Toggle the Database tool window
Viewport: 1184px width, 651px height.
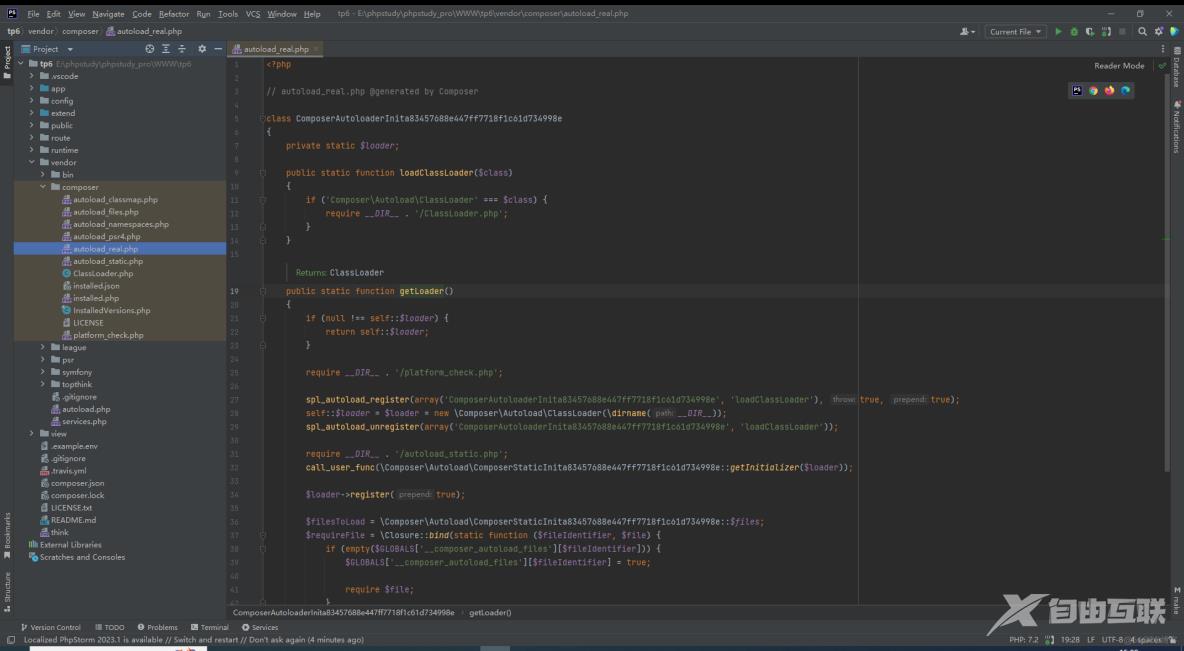[1177, 72]
